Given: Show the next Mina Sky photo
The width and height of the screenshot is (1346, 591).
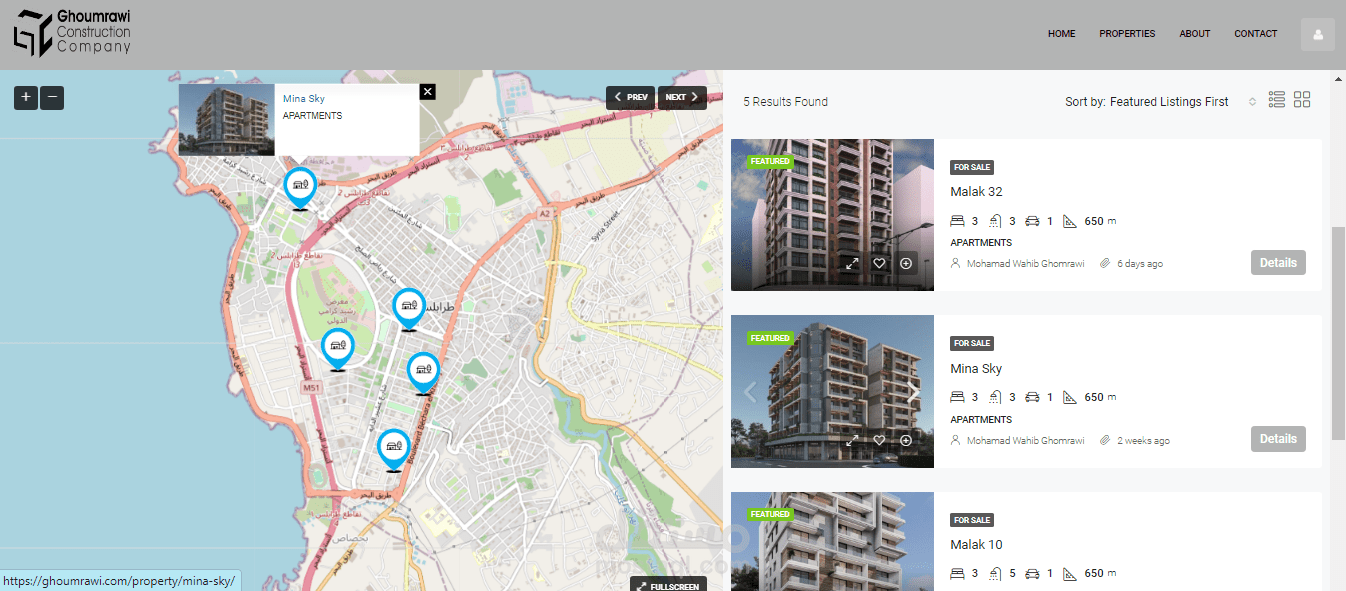Looking at the screenshot, I should click(x=913, y=392).
